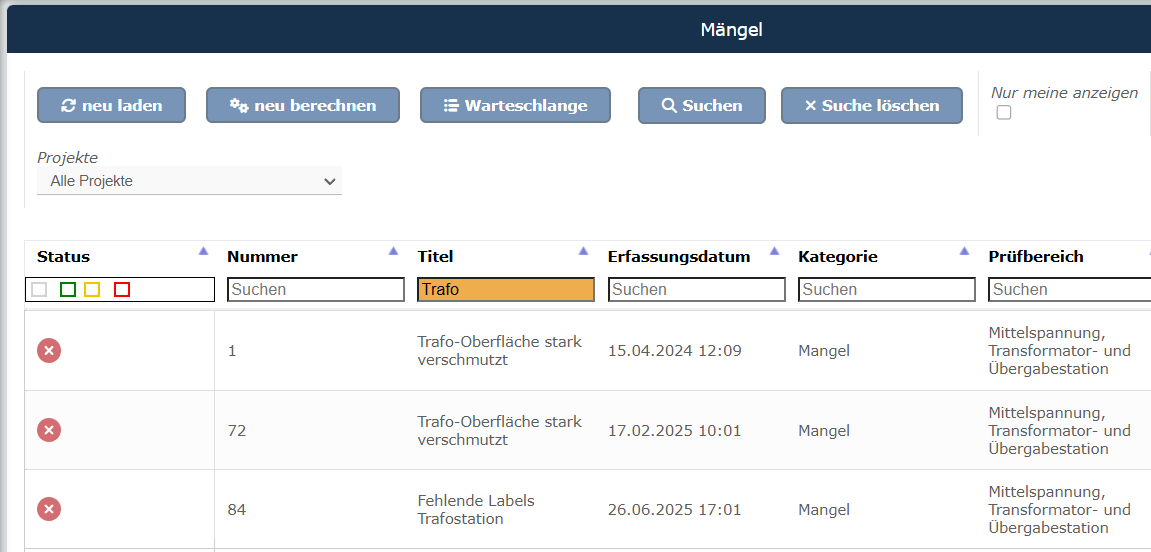Click the 'Suche löschen' button

click(x=872, y=105)
